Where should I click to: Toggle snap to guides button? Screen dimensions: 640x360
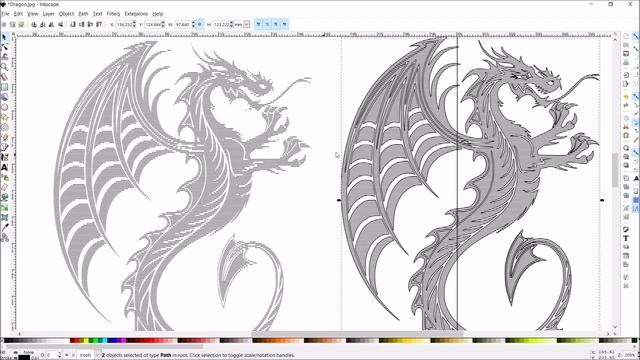pyautogui.click(x=636, y=209)
